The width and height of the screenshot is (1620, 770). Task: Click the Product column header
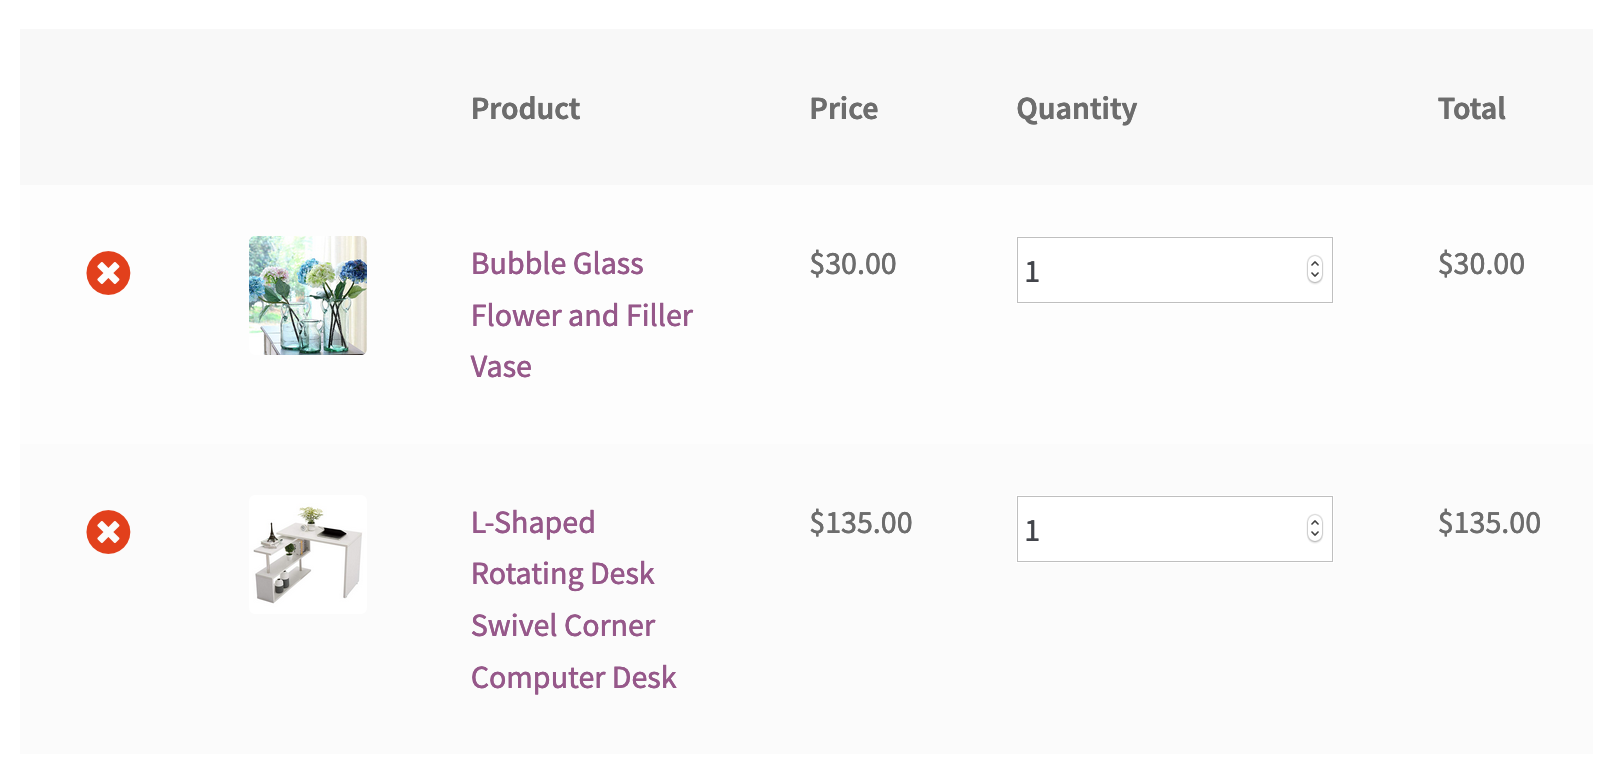(x=525, y=109)
